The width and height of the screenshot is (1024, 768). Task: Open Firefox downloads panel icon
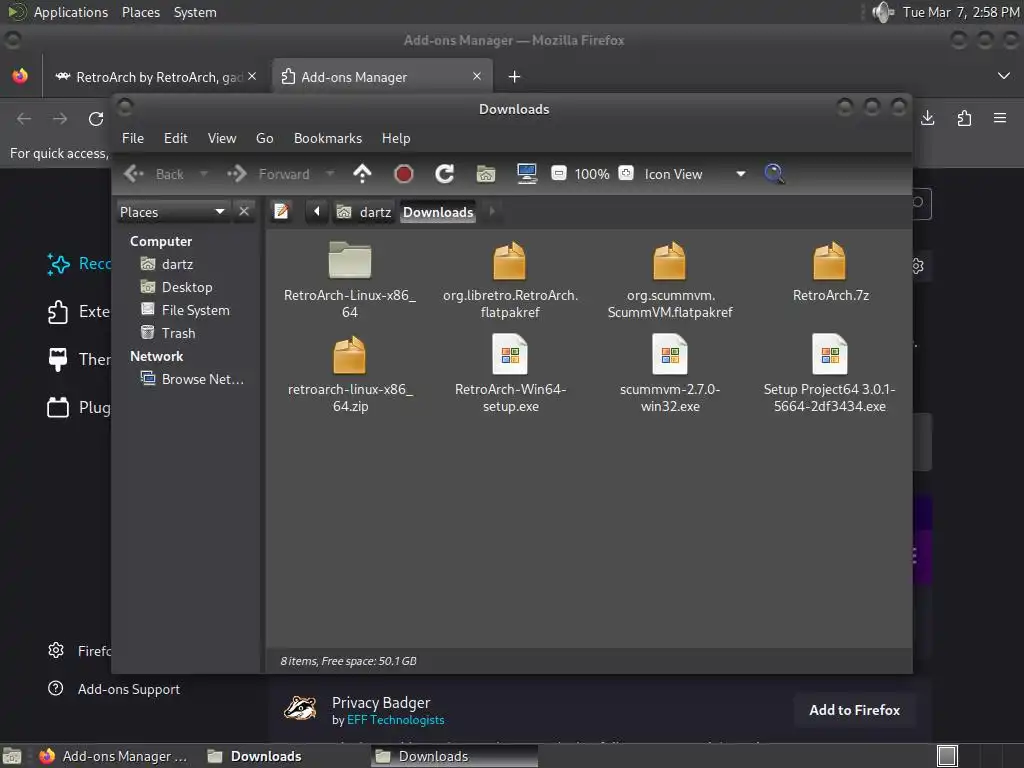click(x=927, y=118)
